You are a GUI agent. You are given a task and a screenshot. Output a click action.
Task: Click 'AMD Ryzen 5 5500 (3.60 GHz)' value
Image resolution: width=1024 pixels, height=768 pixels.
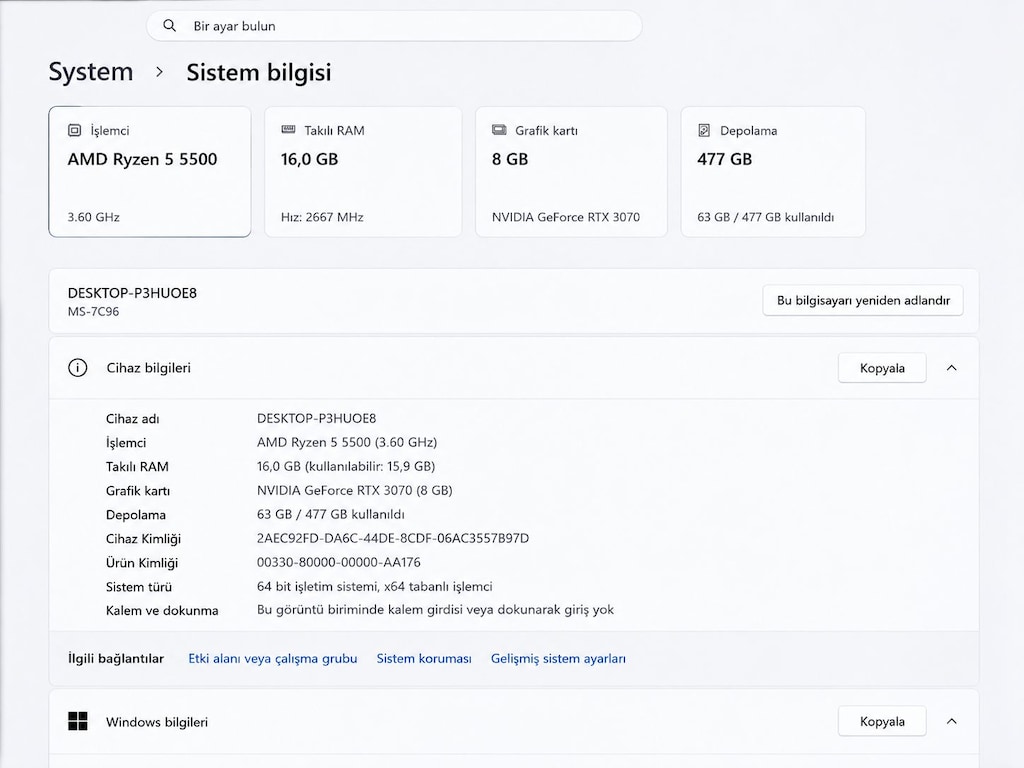(347, 442)
